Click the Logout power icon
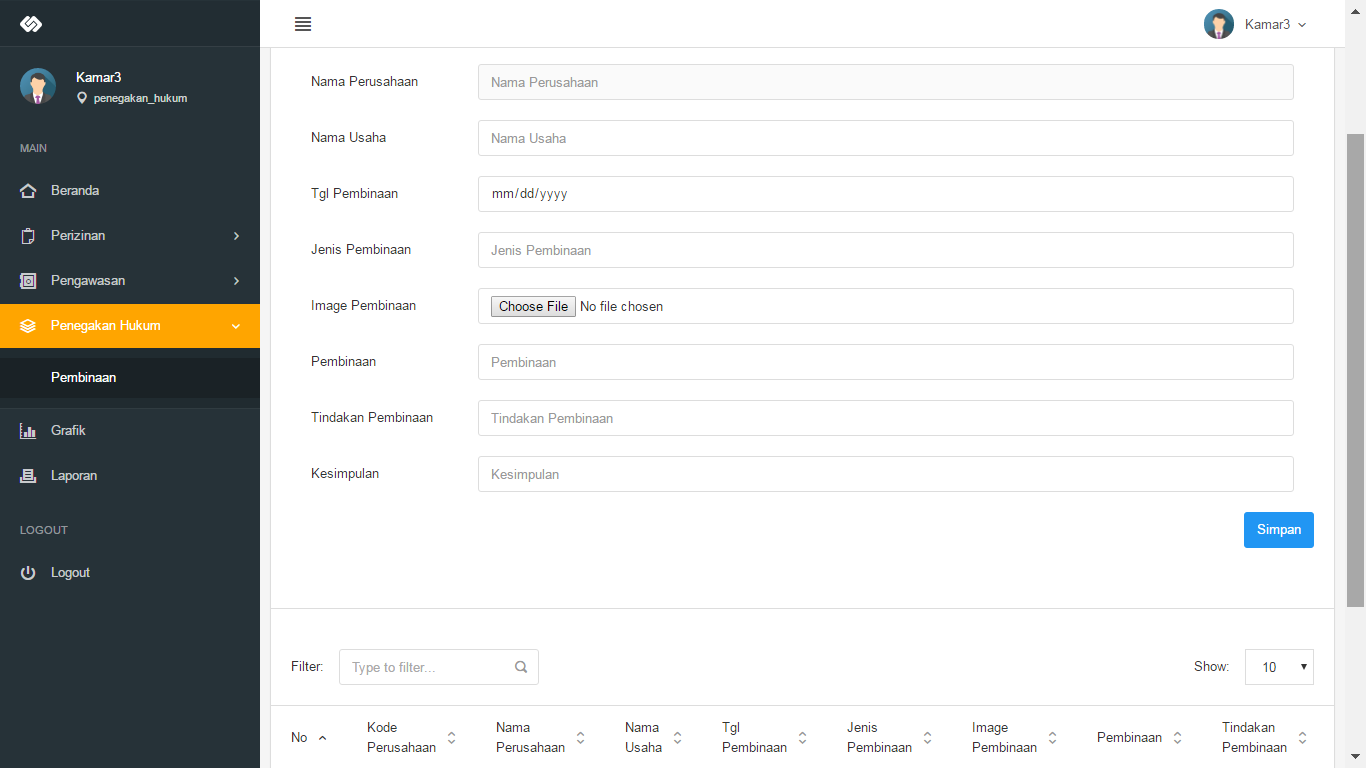 coord(28,573)
